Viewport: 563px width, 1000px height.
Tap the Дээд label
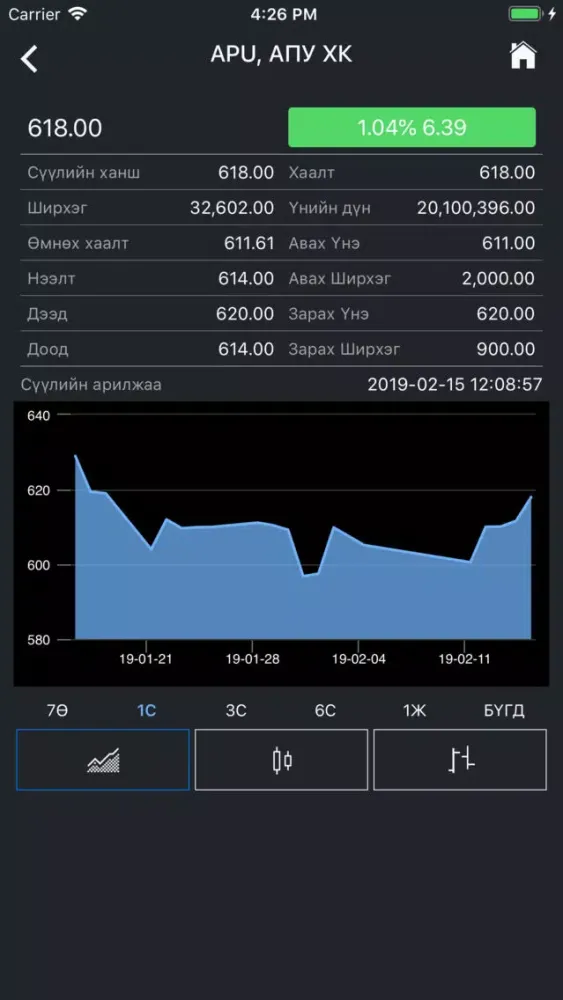pyautogui.click(x=47, y=314)
